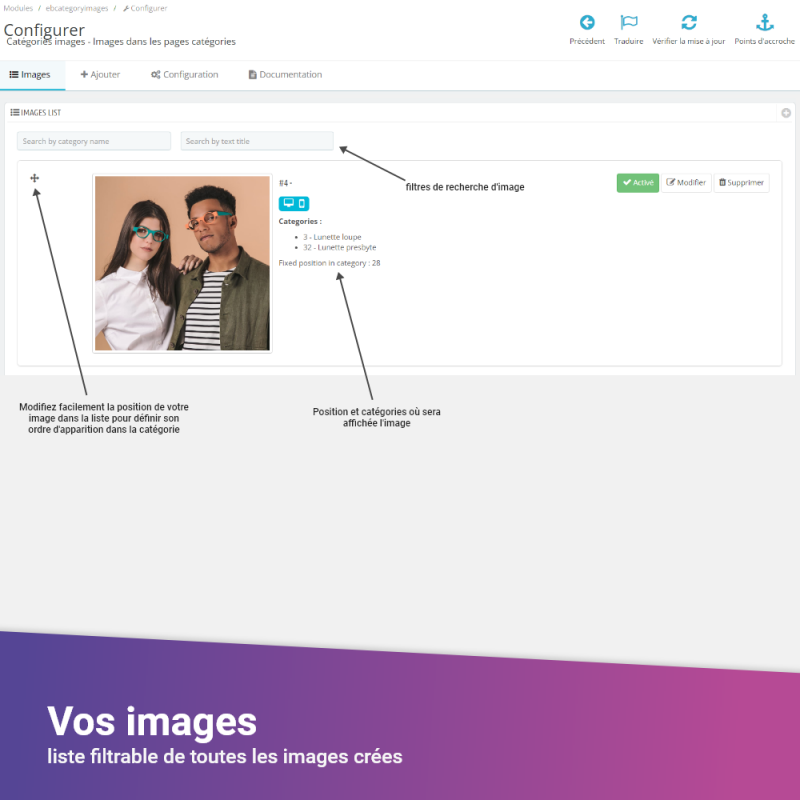Select the Images tab
Screen dimensions: 800x800
tap(31, 74)
